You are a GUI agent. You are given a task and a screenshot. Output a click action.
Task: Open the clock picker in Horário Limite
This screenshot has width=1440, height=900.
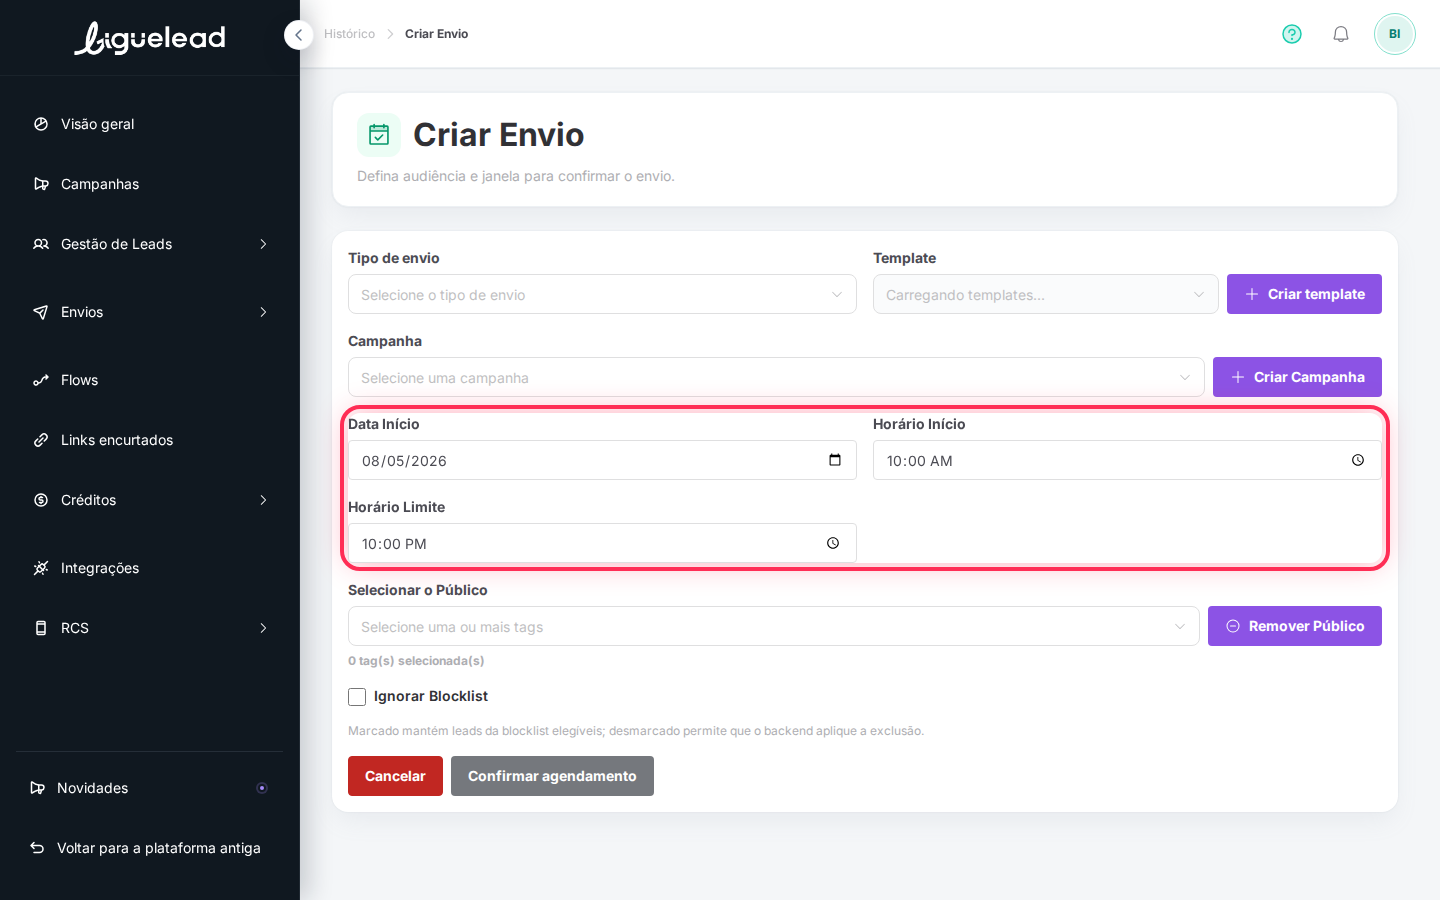pyautogui.click(x=833, y=543)
